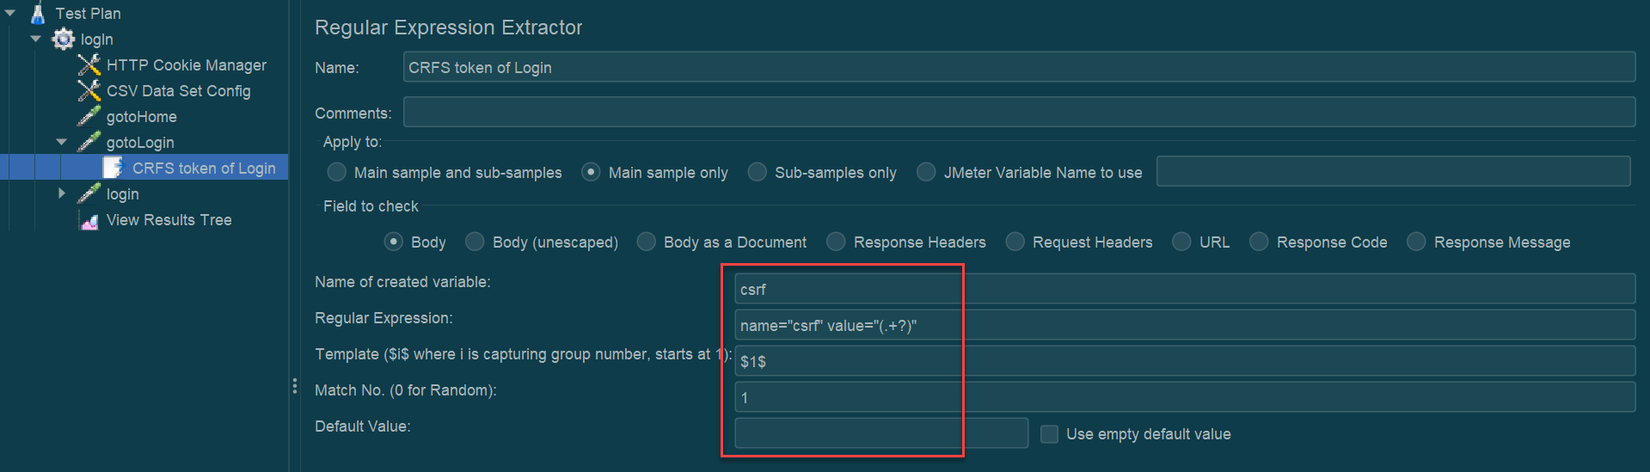Viewport: 1650px width, 472px height.
Task: Select Response Message radio button
Action: (x=1416, y=242)
